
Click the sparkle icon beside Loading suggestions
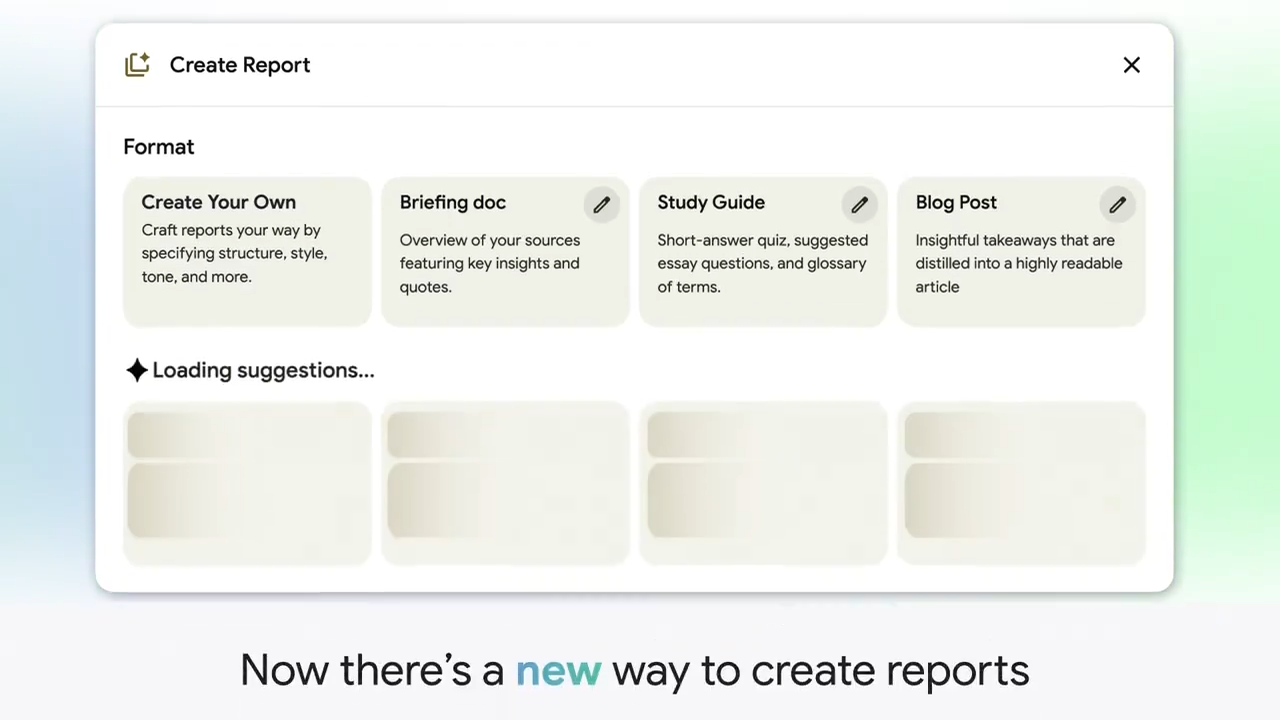137,370
